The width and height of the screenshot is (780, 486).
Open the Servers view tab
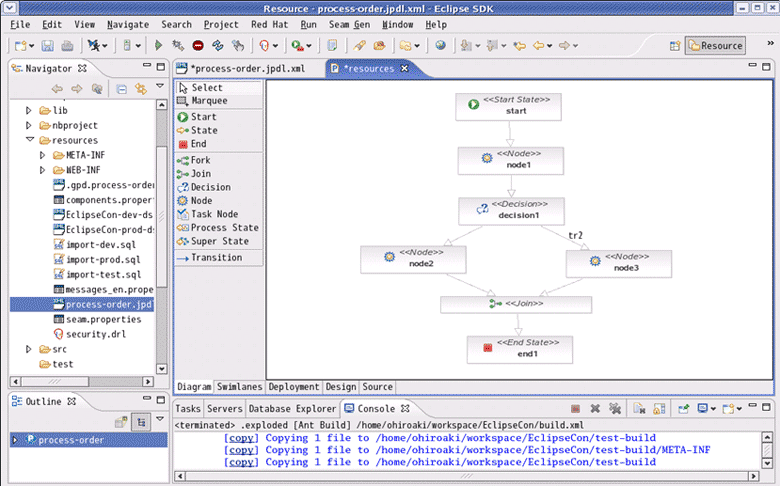click(224, 409)
